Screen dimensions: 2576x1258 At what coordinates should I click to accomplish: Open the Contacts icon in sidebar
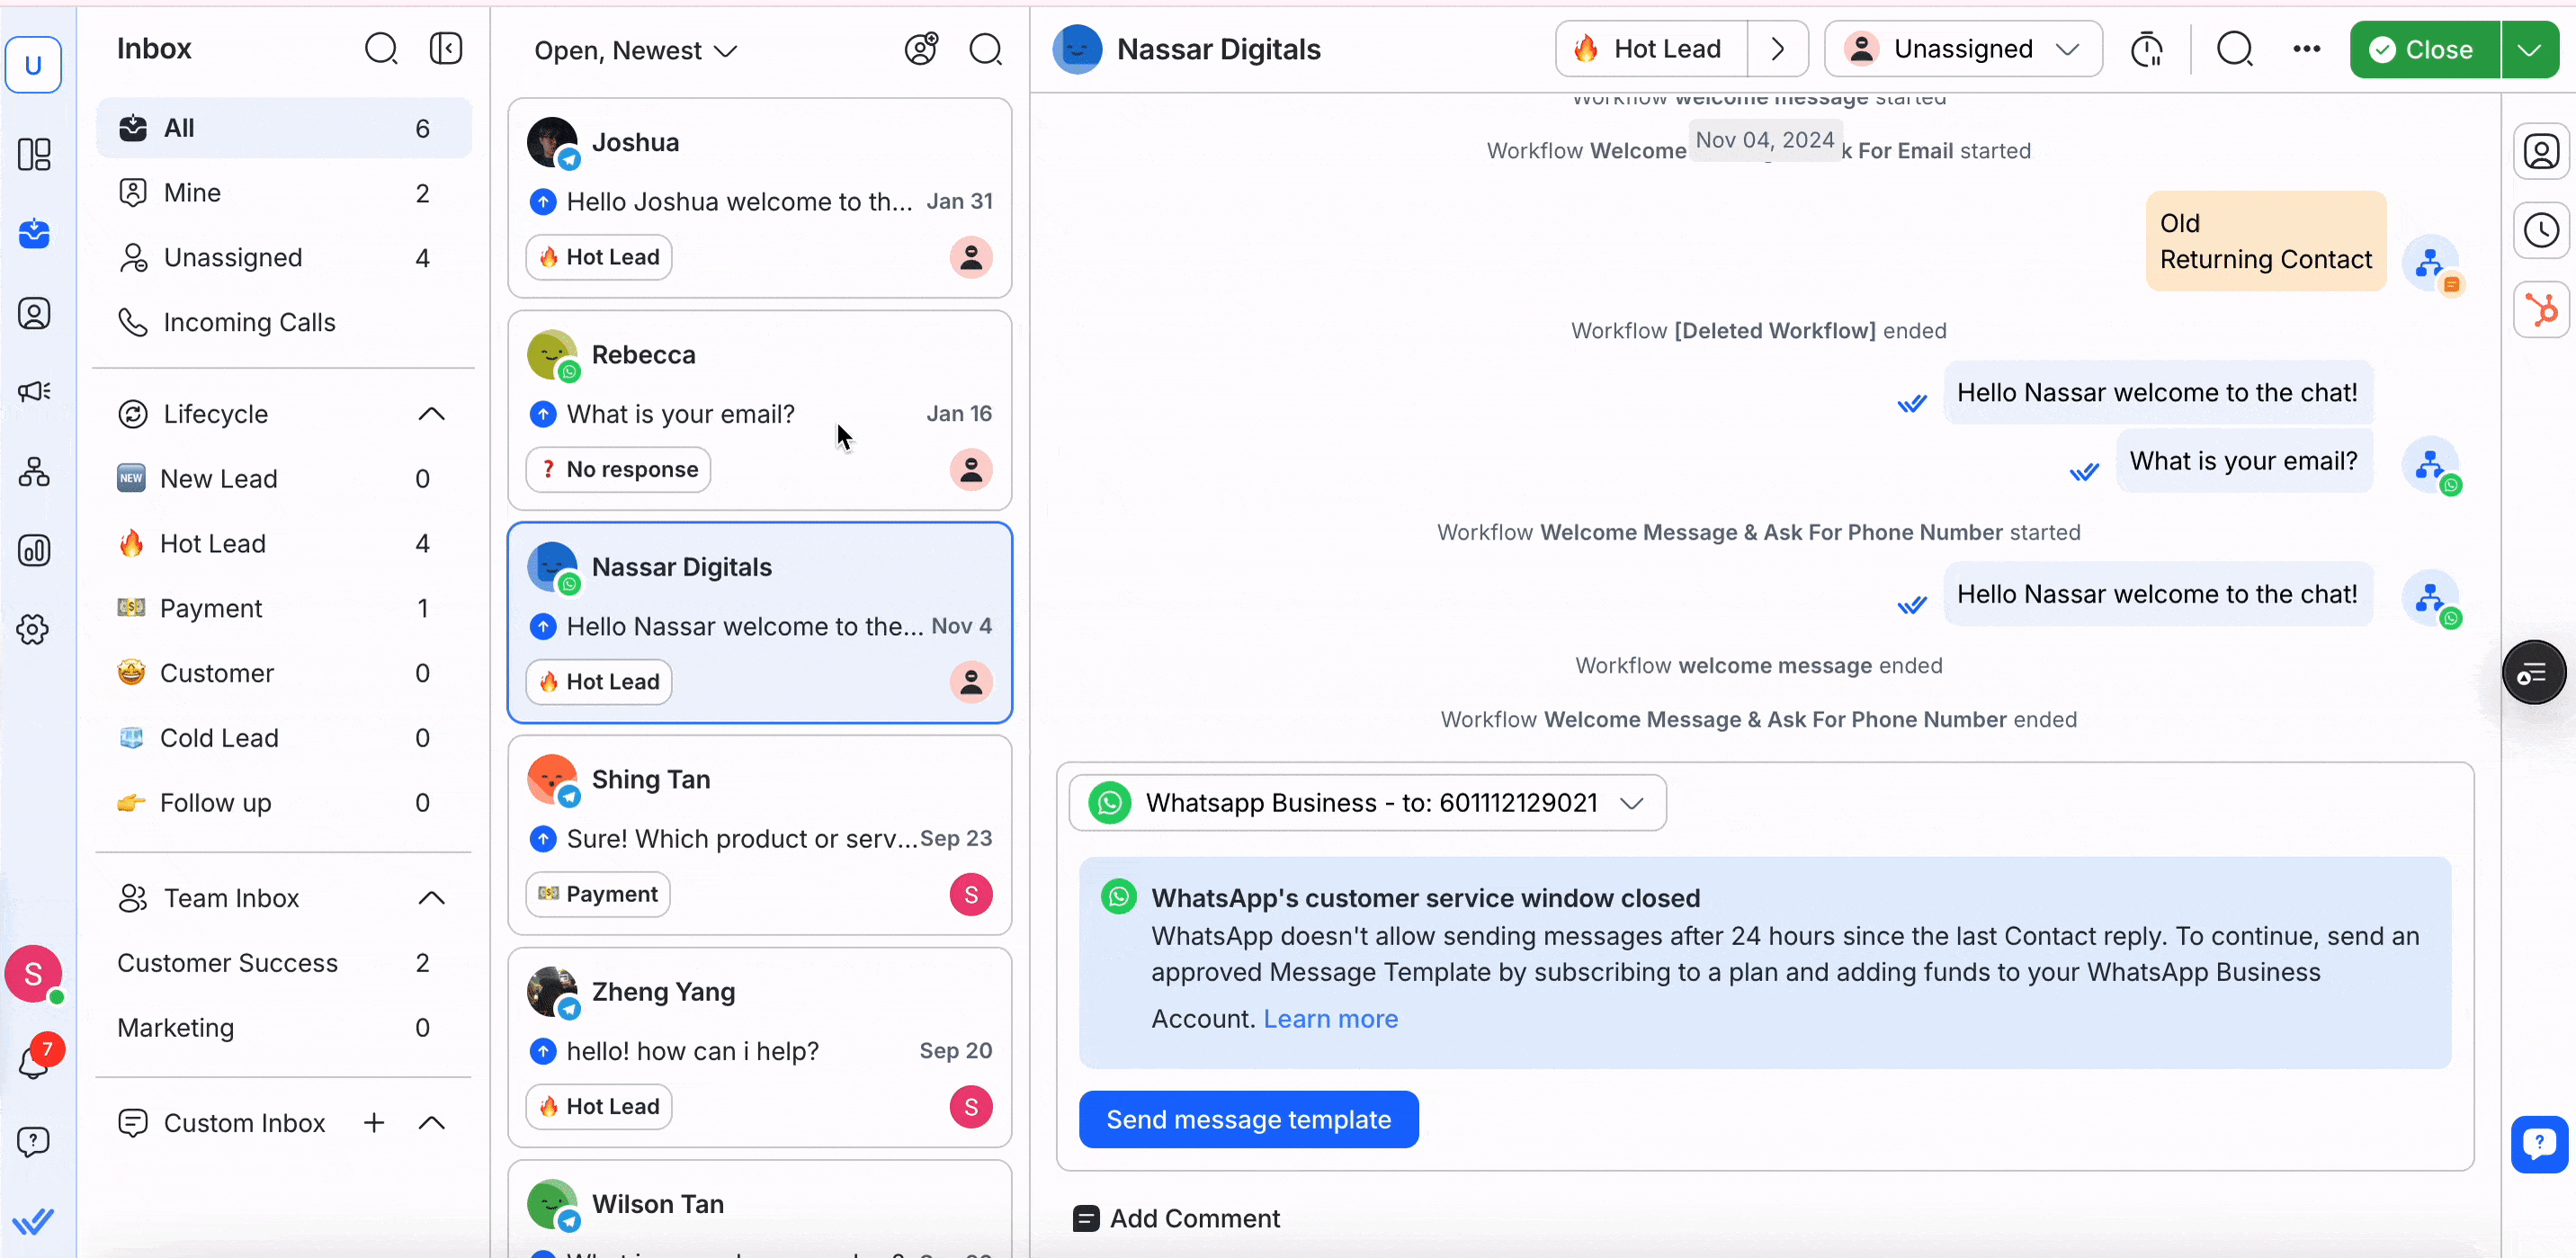click(35, 313)
